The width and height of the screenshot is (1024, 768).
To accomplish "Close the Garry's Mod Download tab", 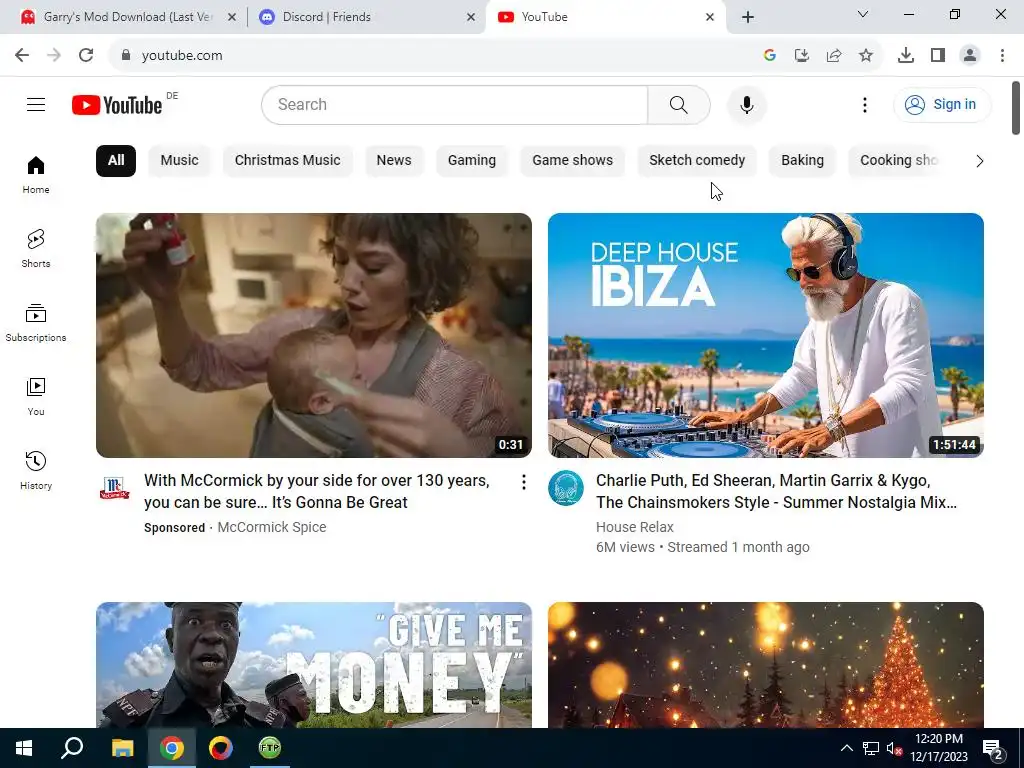I will pos(231,18).
